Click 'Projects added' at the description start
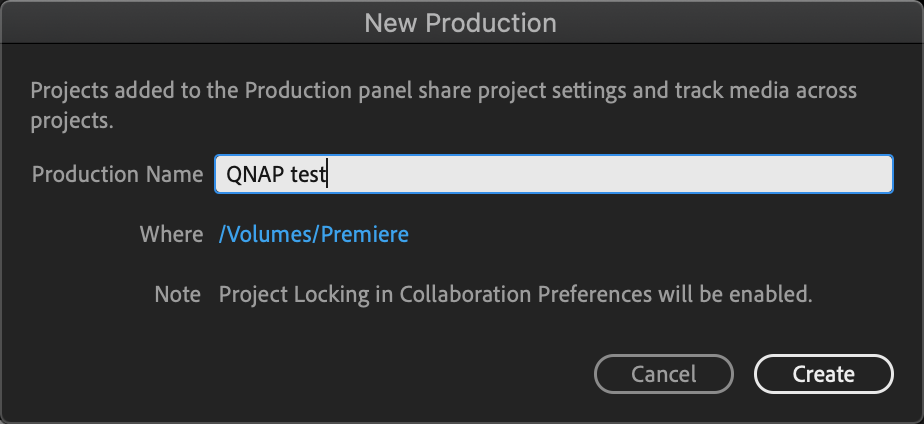 [x=93, y=91]
